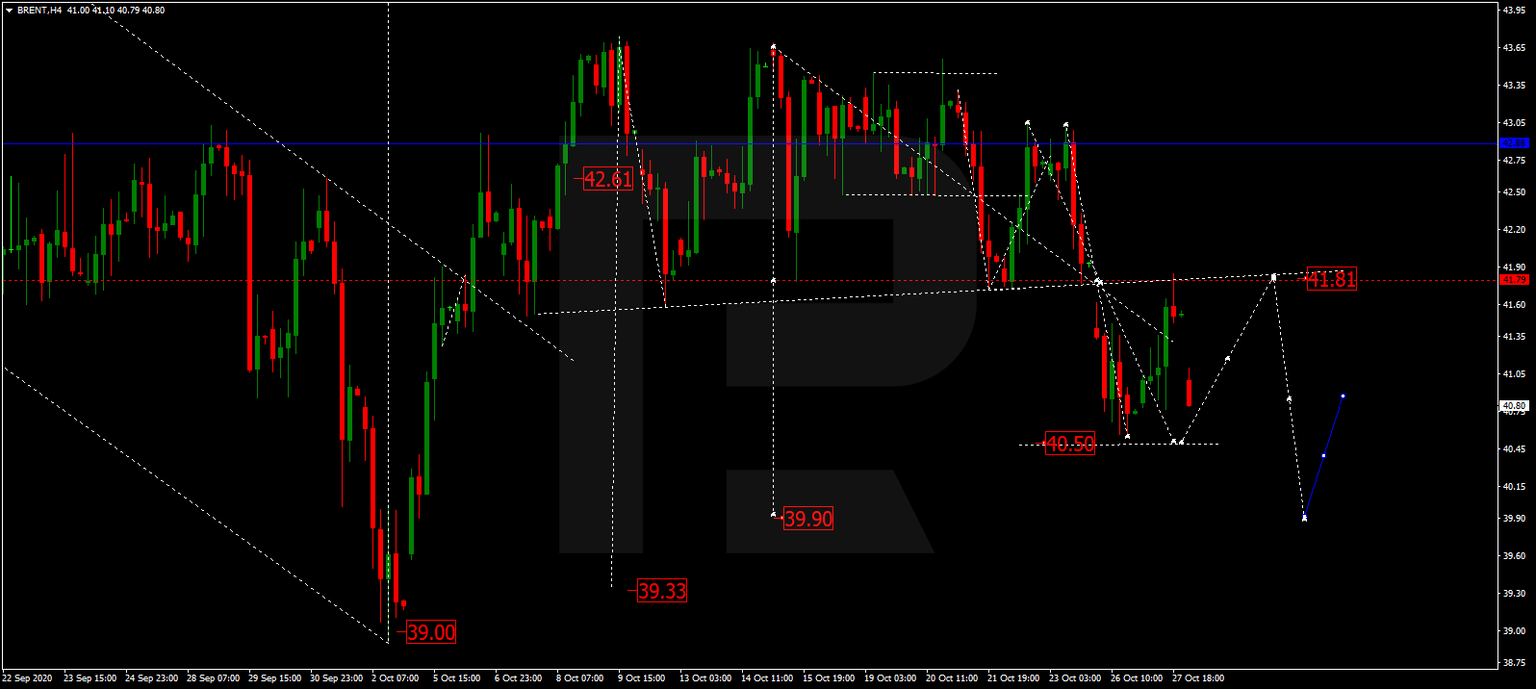The image size is (1536, 689).
Task: Click the 15 Oct 19:00 time label
Action: [x=830, y=677]
